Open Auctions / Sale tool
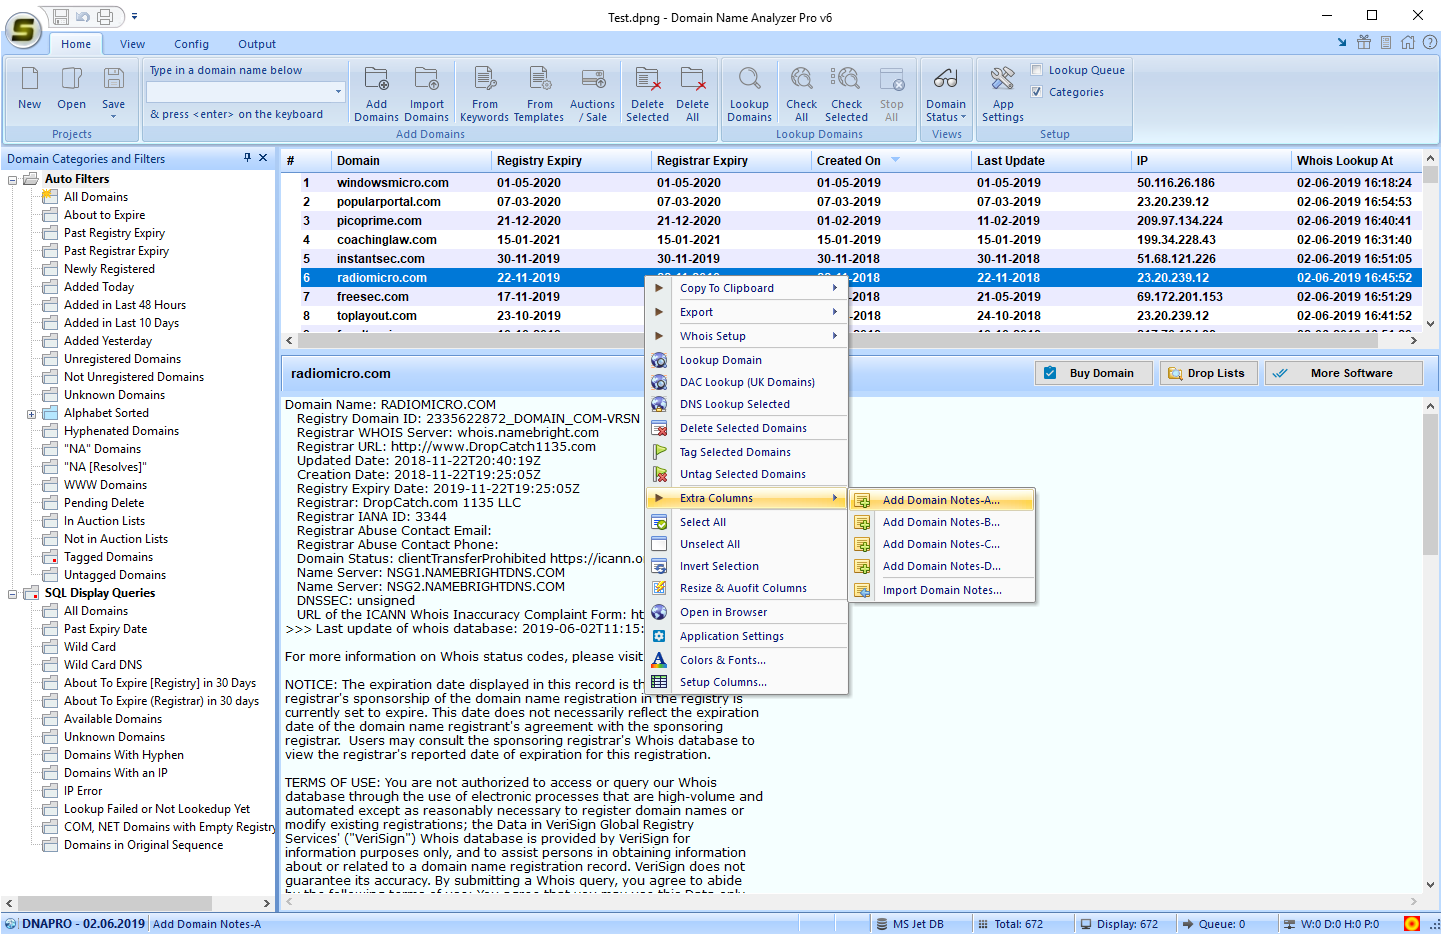Image resolution: width=1442 pixels, height=935 pixels. pos(593,95)
